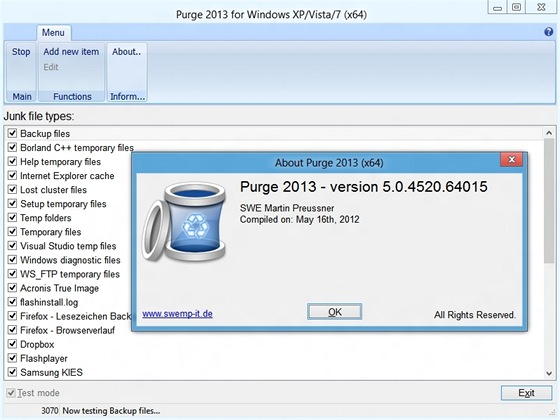This screenshot has width=560, height=420.
Task: Select the Edit ribbon command
Action: 51,67
